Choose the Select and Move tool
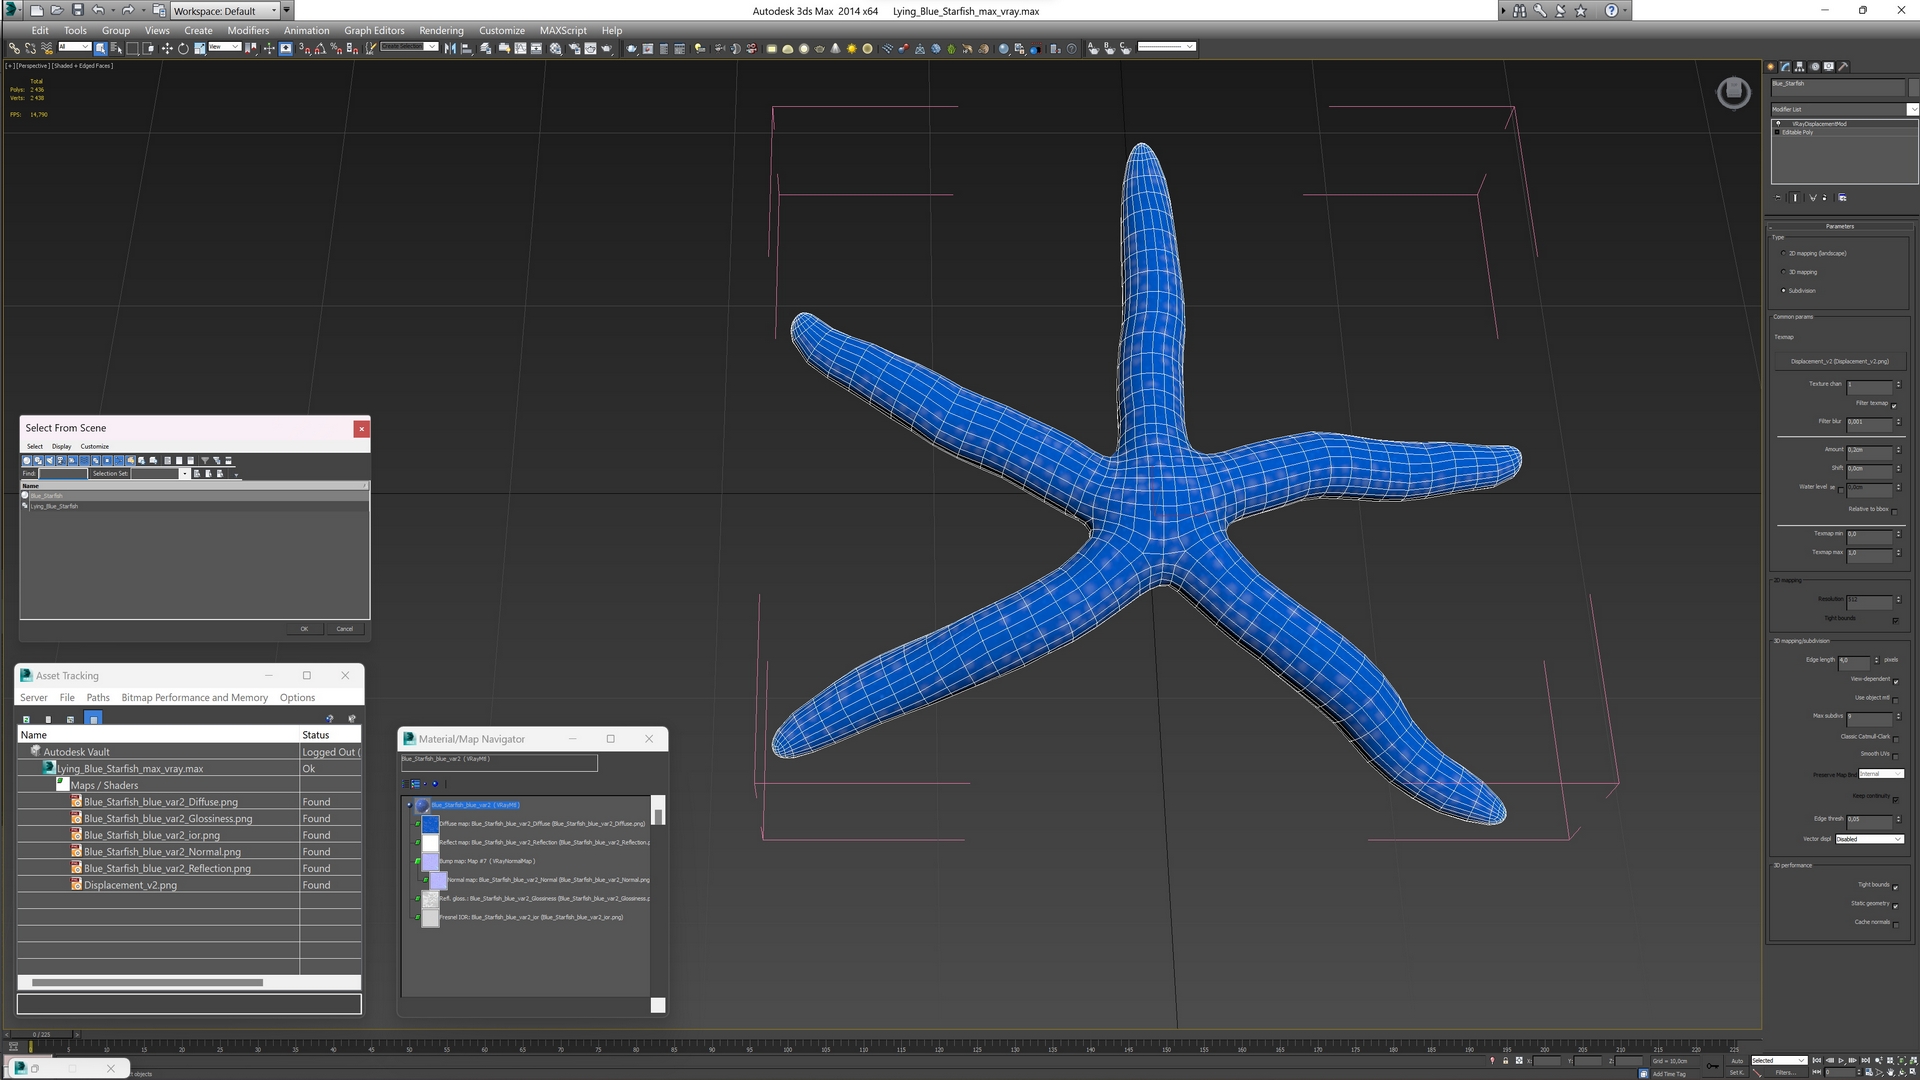1920x1080 pixels. point(167,48)
